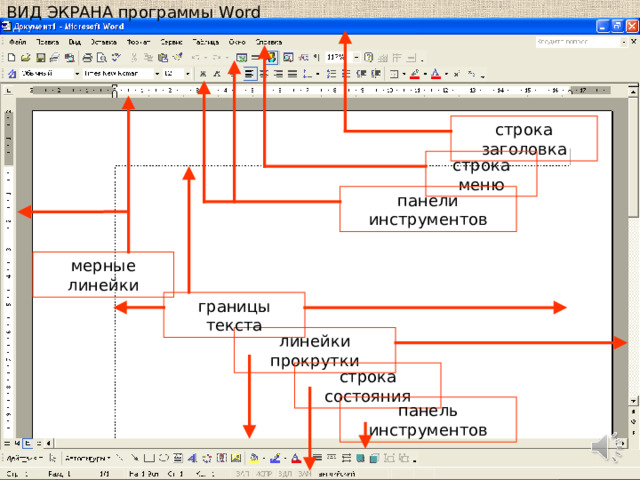Image resolution: width=640 pixels, height=480 pixels.
Task: Open the zoom percentage dropdown
Action: 356,58
